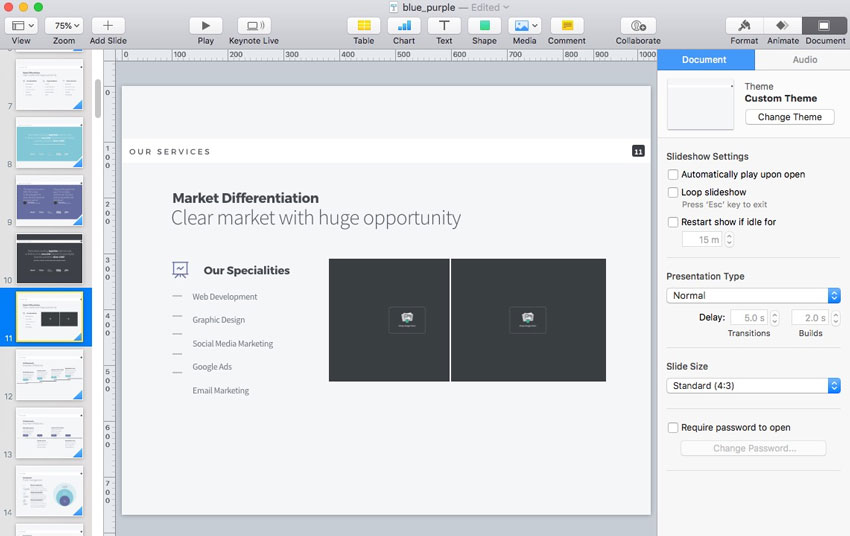Select Graphic Design list item
The width and height of the screenshot is (850, 536).
tap(218, 320)
